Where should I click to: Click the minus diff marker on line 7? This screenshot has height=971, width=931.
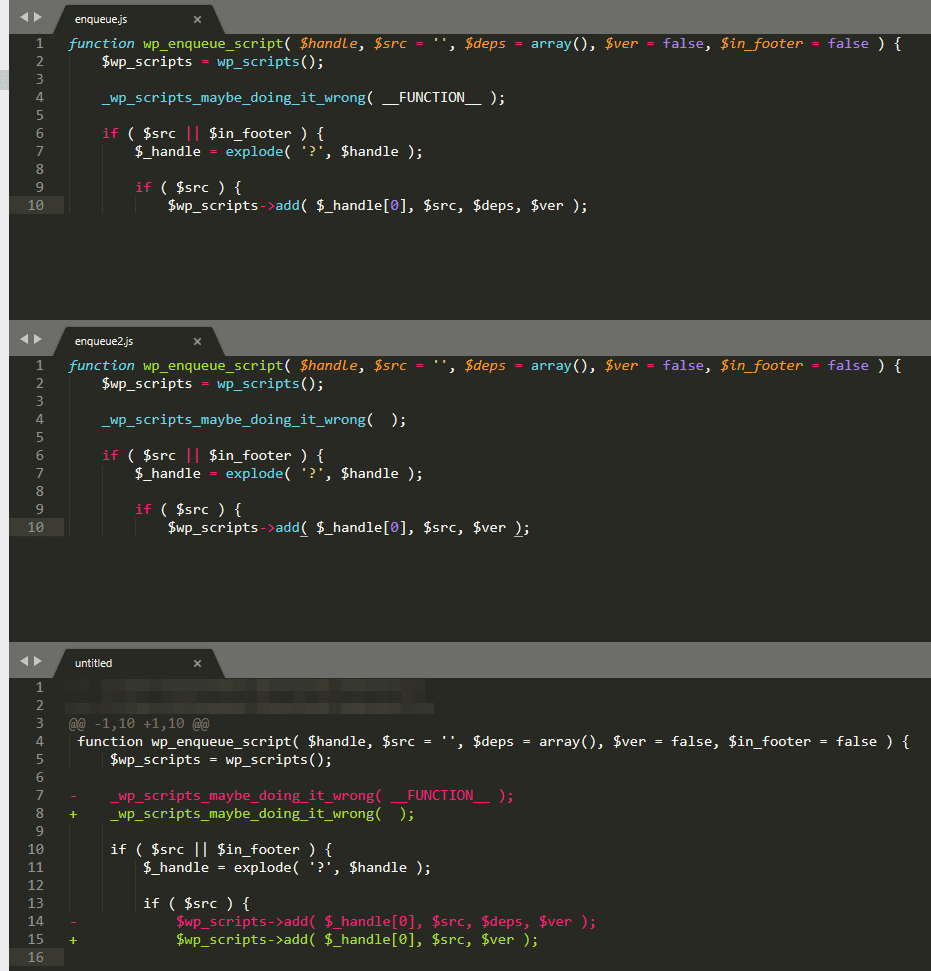[x=71, y=795]
